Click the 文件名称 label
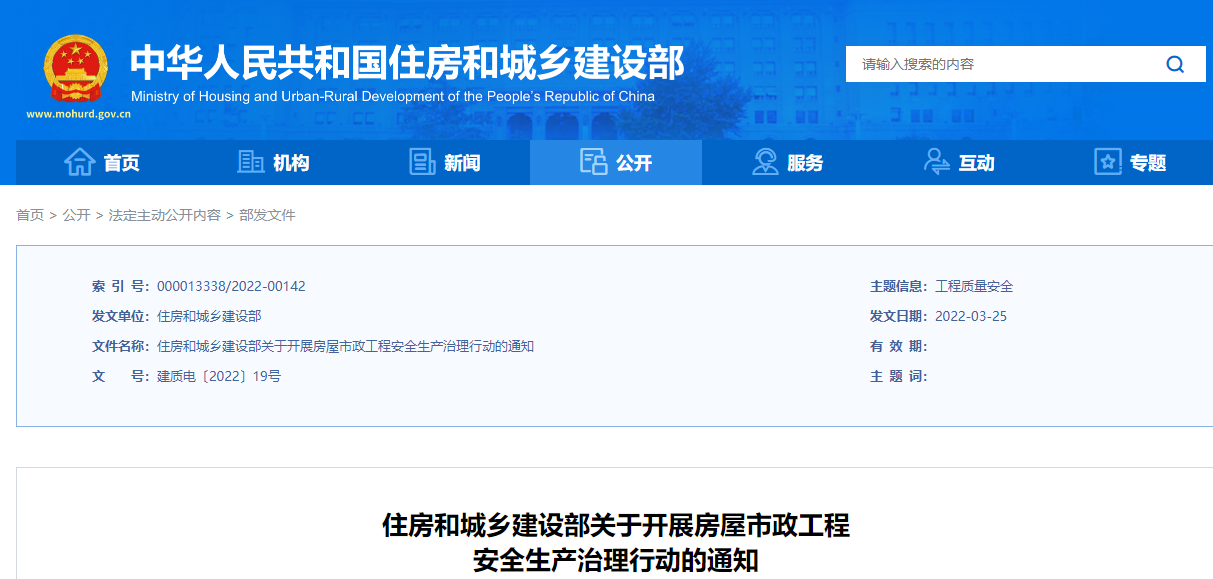 (120, 346)
